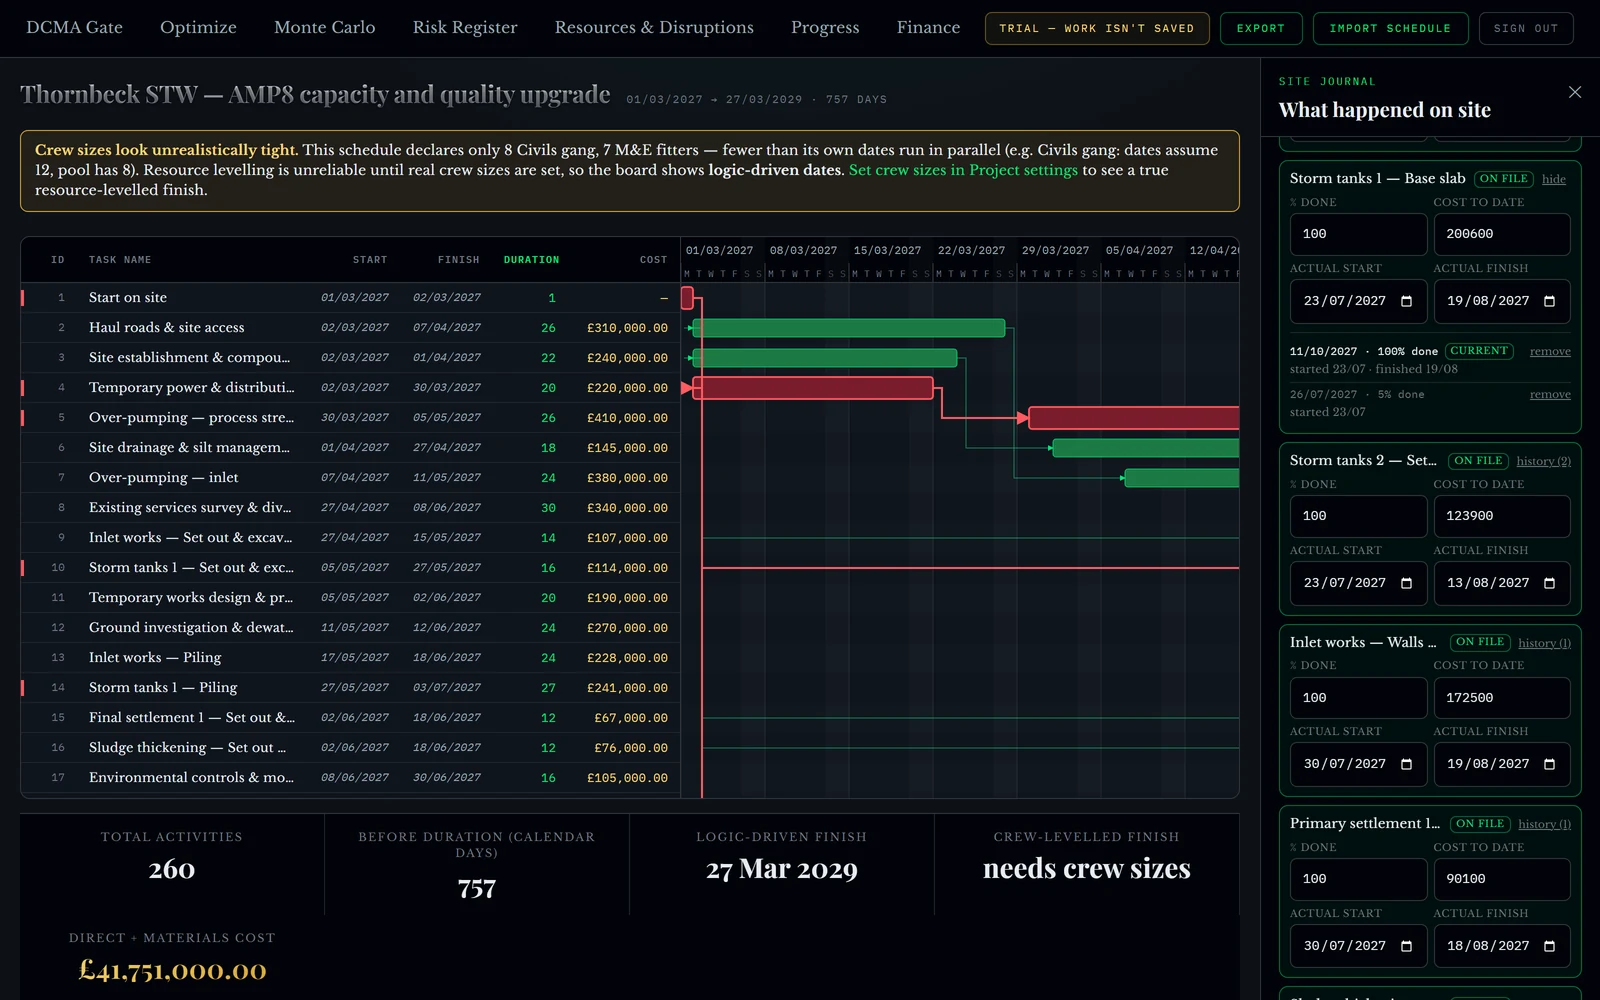Sort the table by Duration column
The width and height of the screenshot is (1600, 1000).
pyautogui.click(x=531, y=260)
